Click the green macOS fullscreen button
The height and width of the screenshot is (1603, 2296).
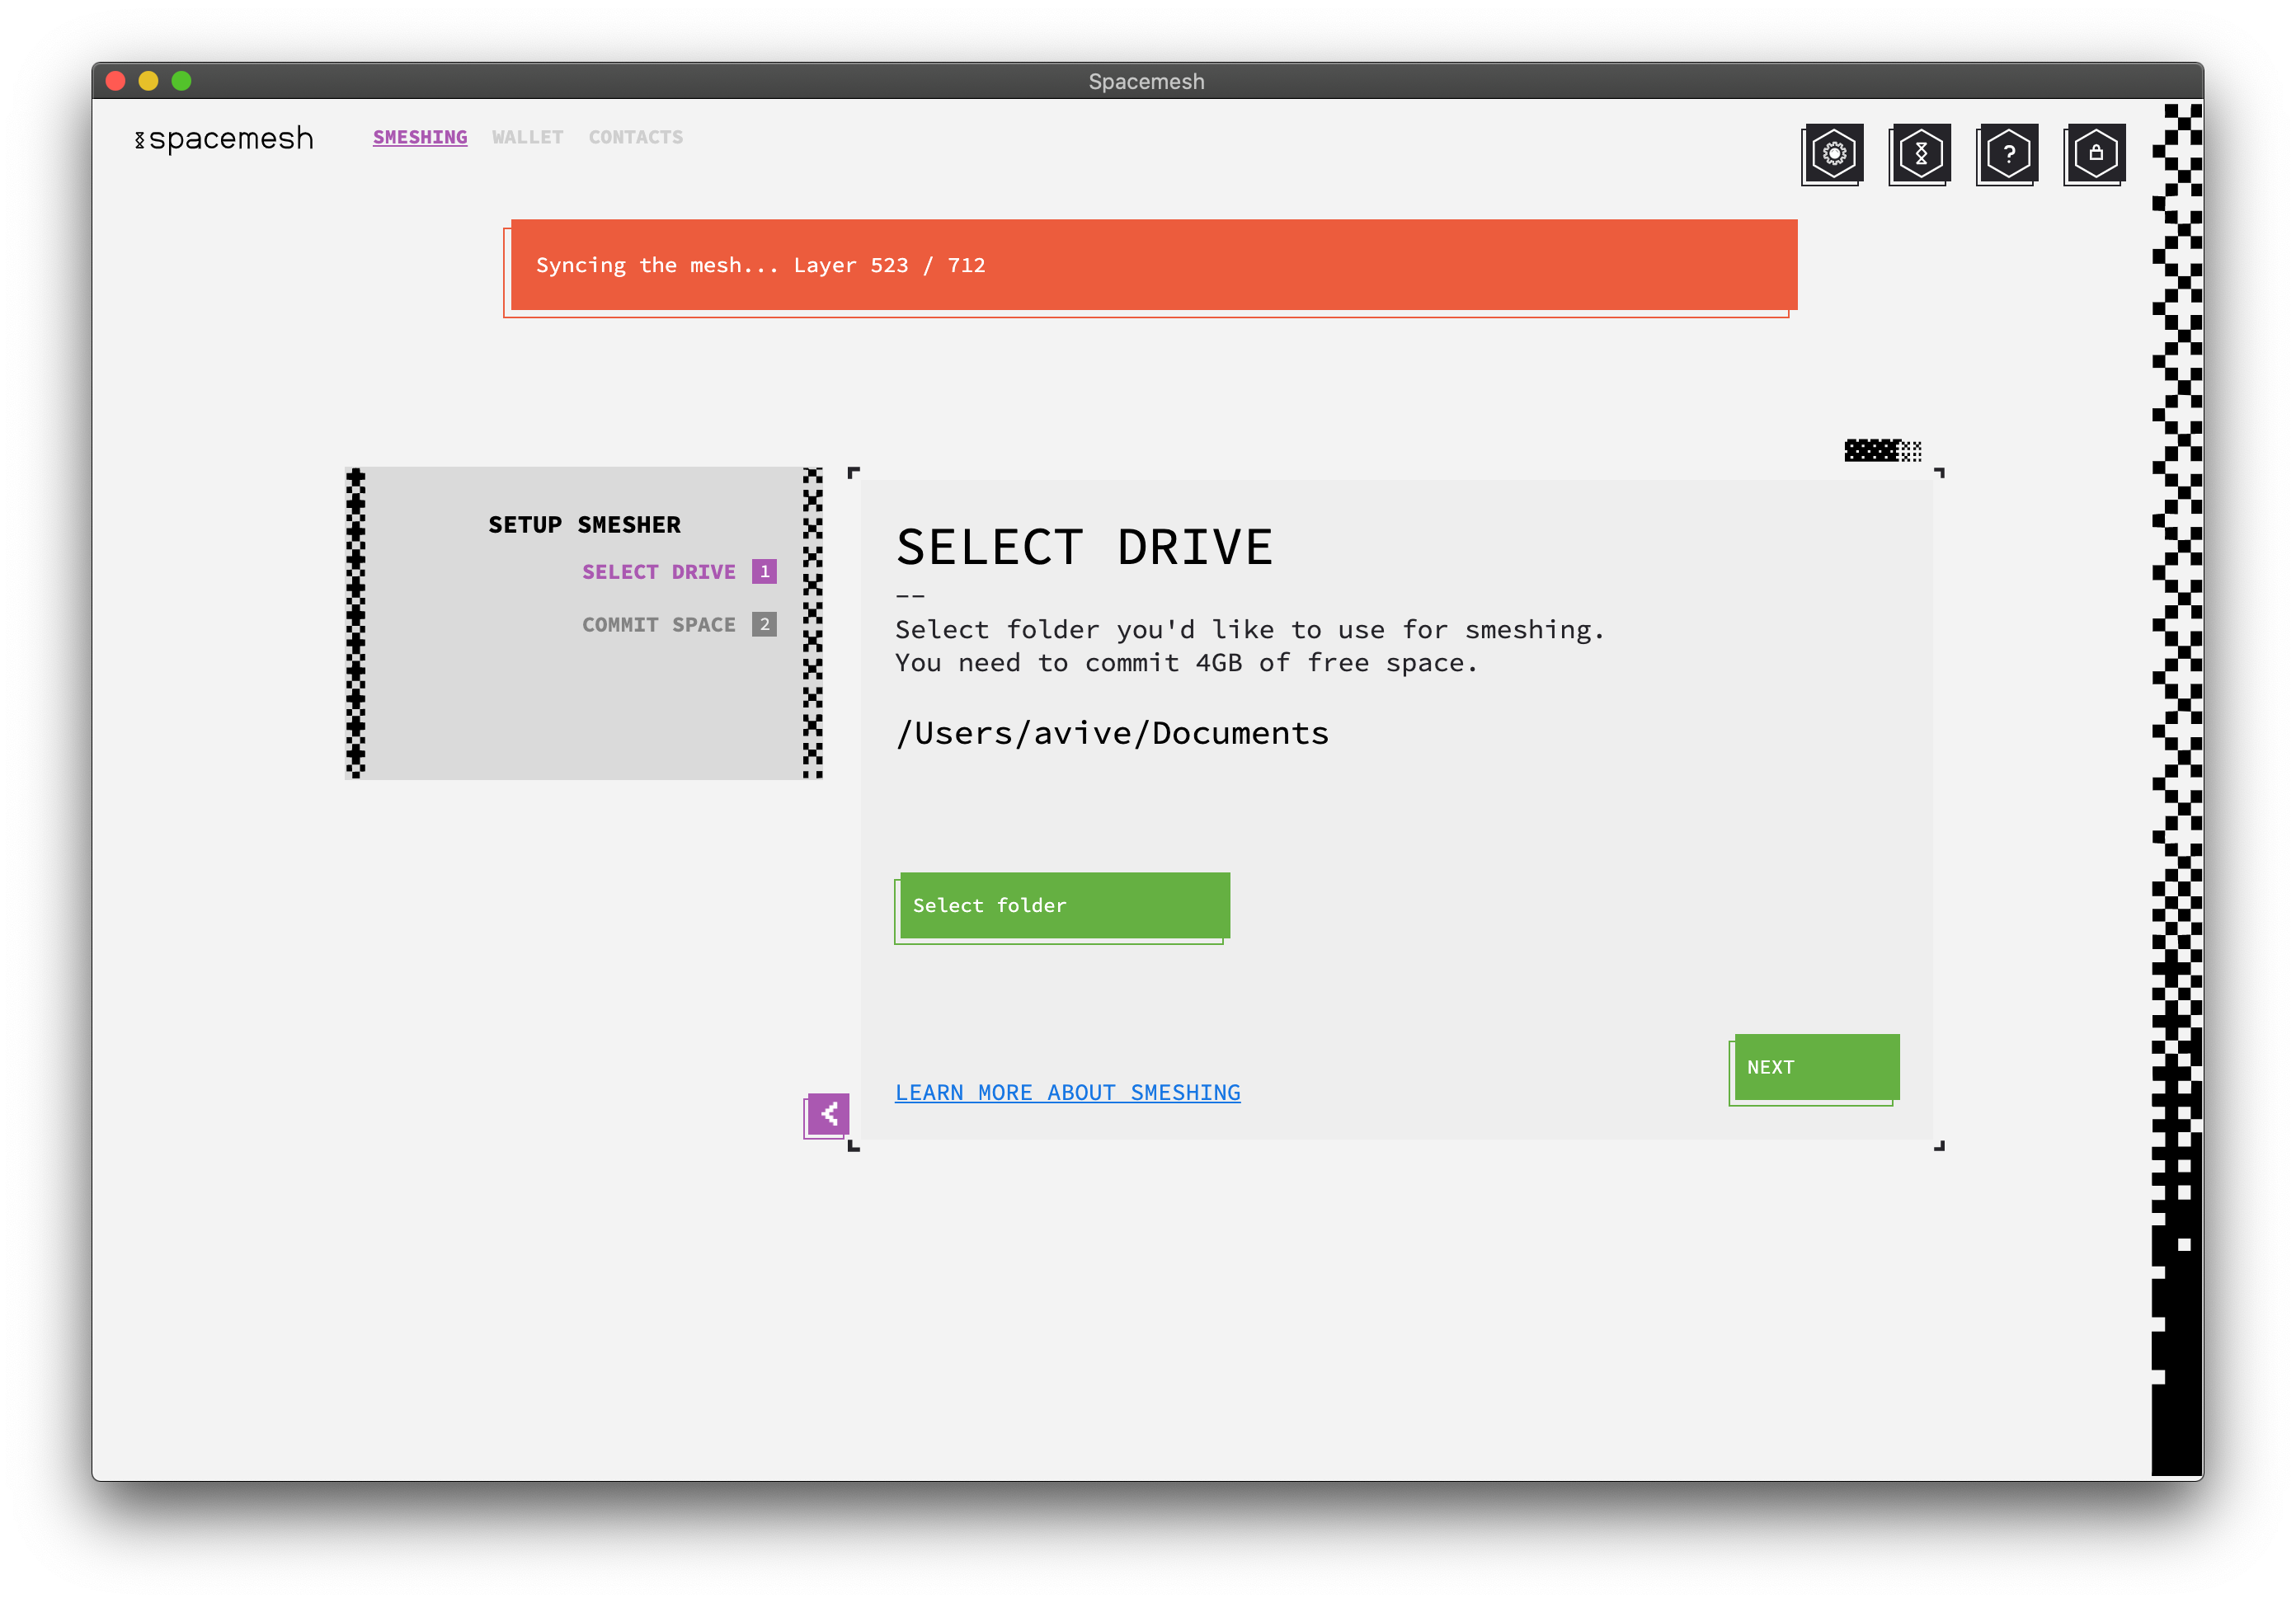[x=181, y=81]
